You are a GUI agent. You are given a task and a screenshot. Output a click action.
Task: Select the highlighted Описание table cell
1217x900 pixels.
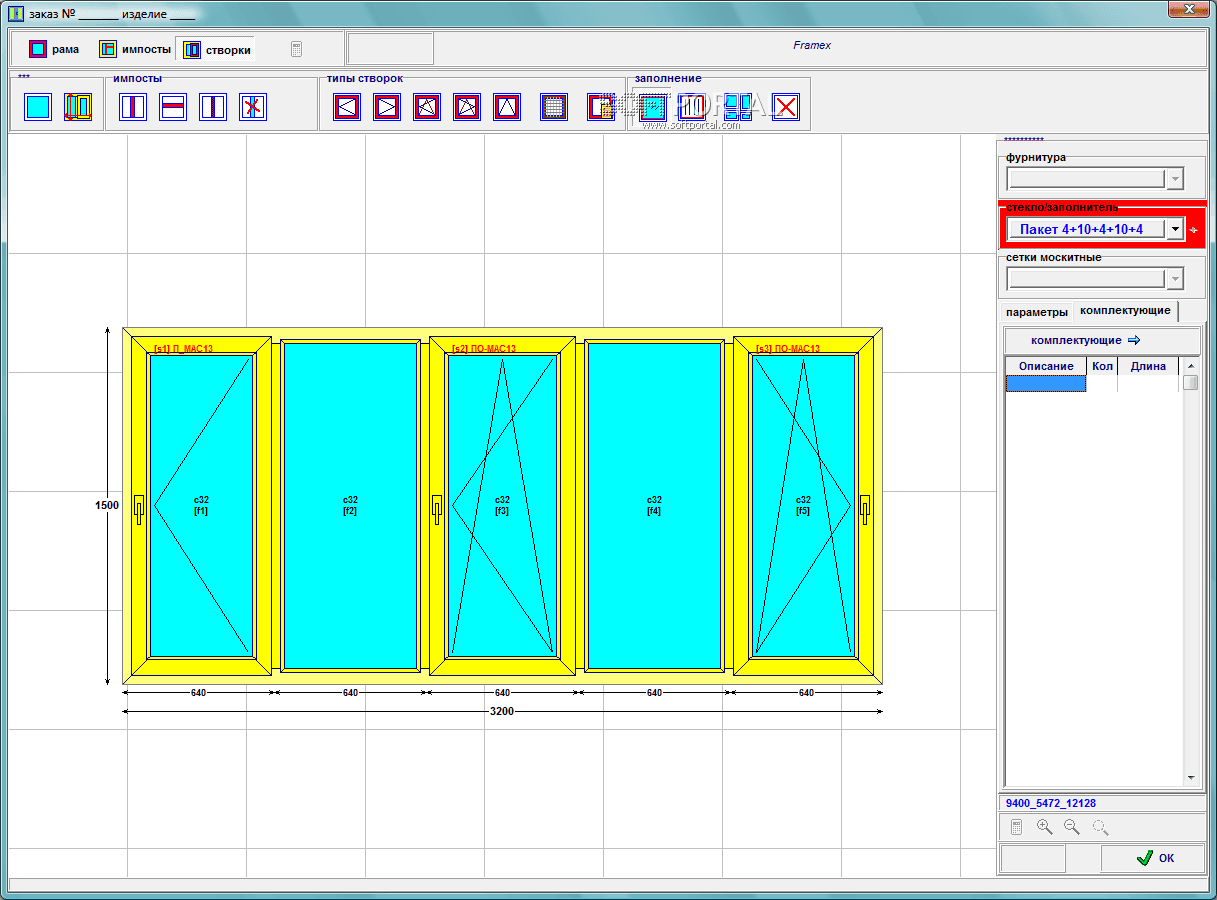tap(1046, 383)
